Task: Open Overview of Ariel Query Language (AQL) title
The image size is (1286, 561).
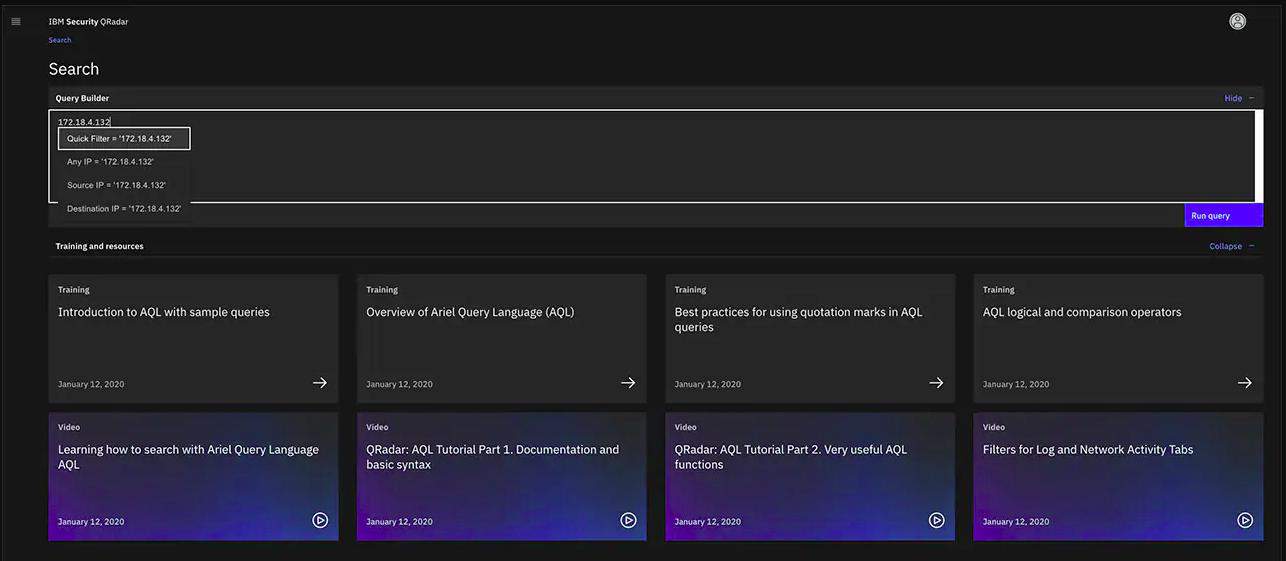Action: click(x=470, y=312)
